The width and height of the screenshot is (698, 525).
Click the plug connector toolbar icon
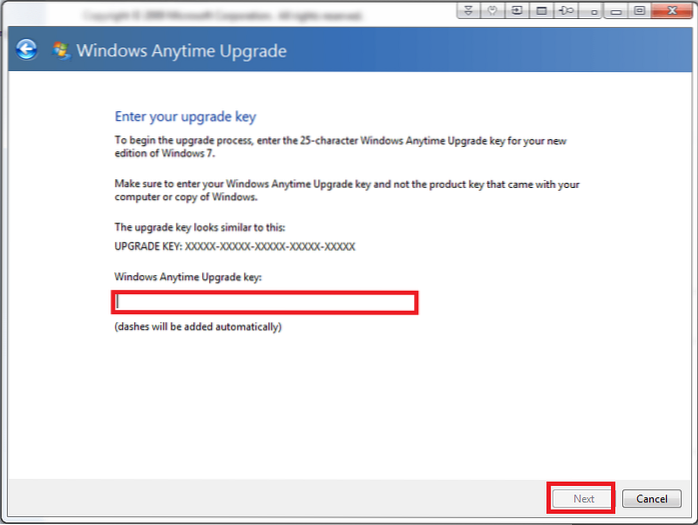coord(567,11)
